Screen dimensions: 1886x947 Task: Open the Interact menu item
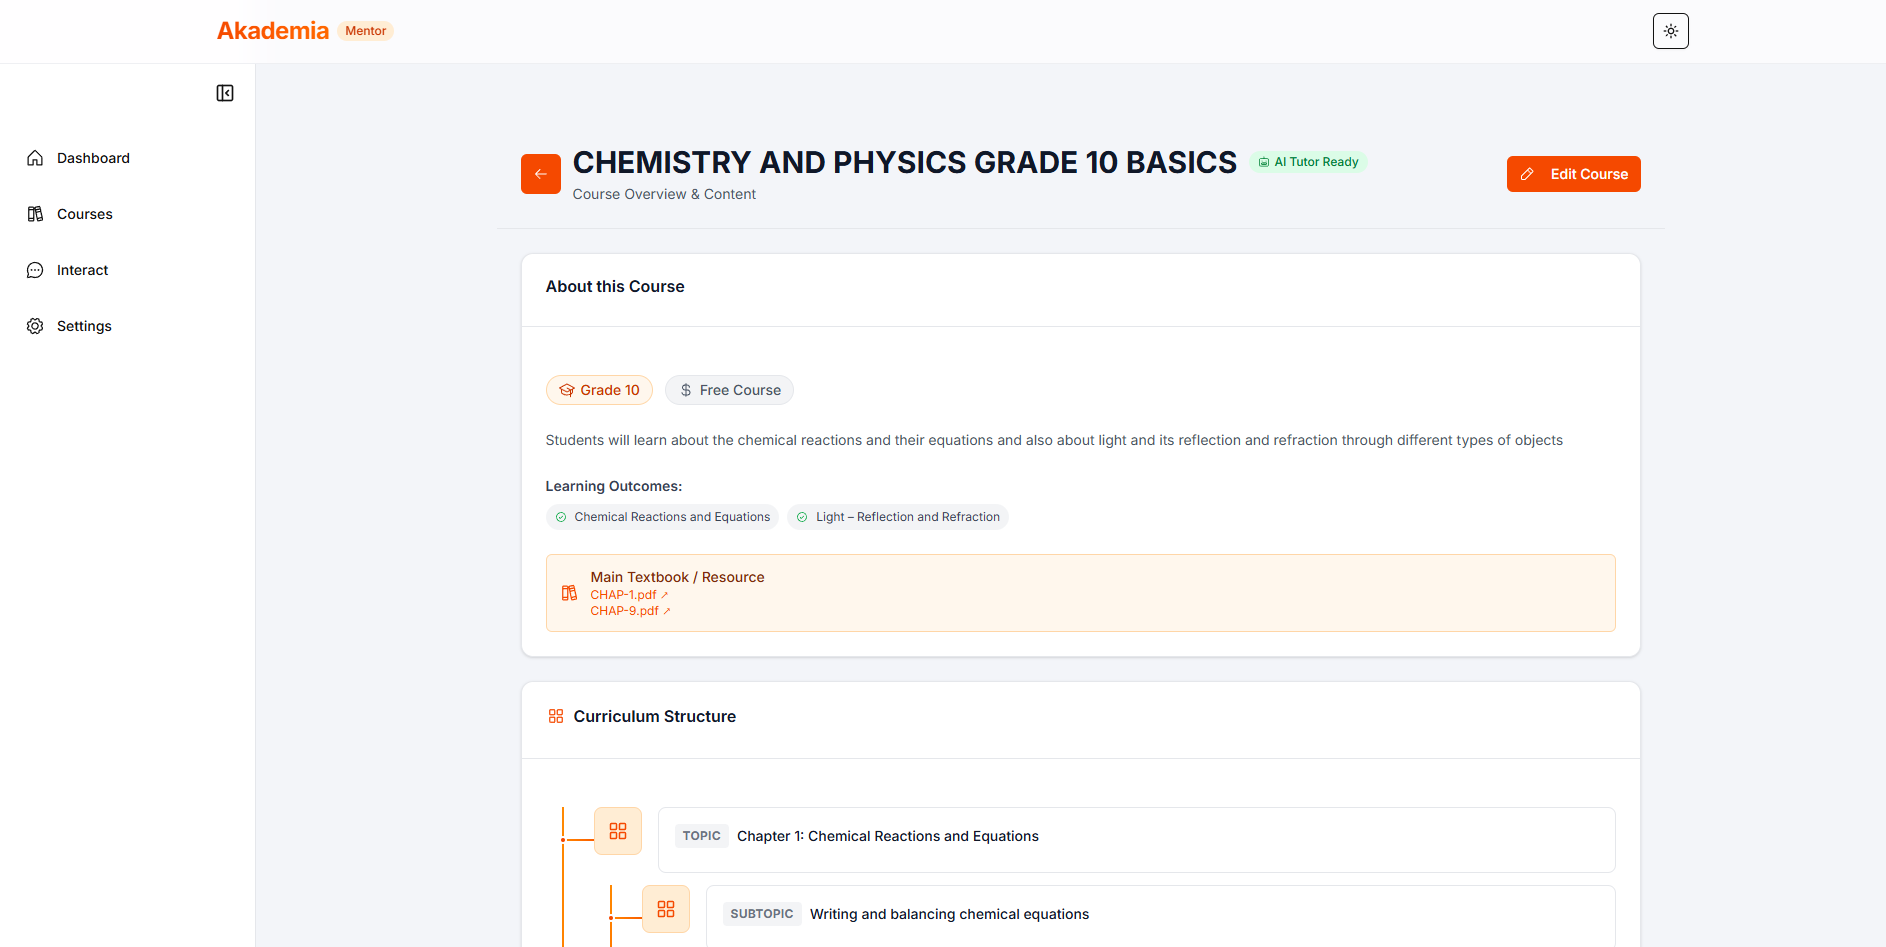coord(83,270)
